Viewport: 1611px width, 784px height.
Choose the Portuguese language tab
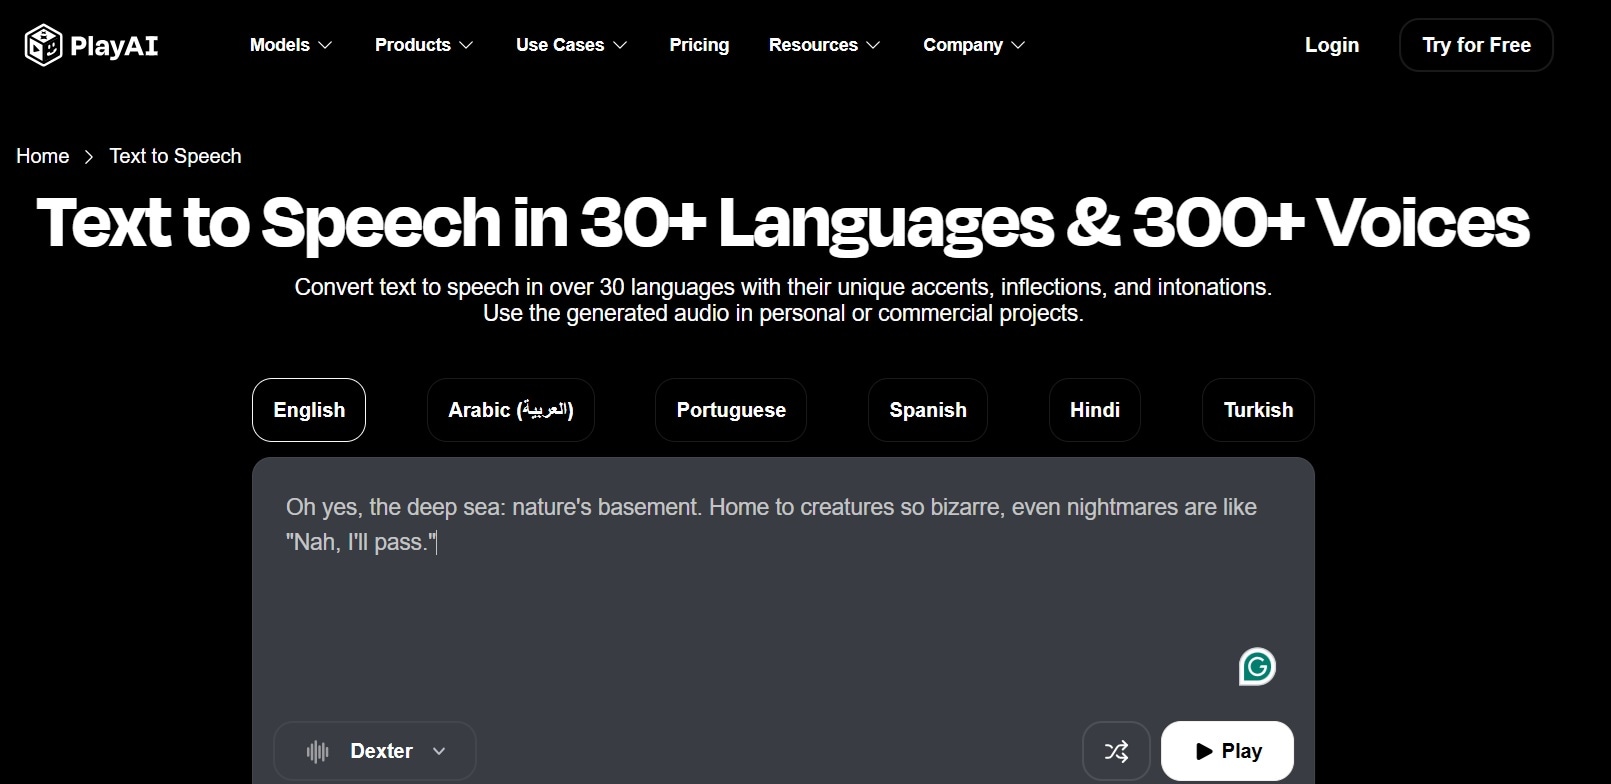[x=731, y=410]
